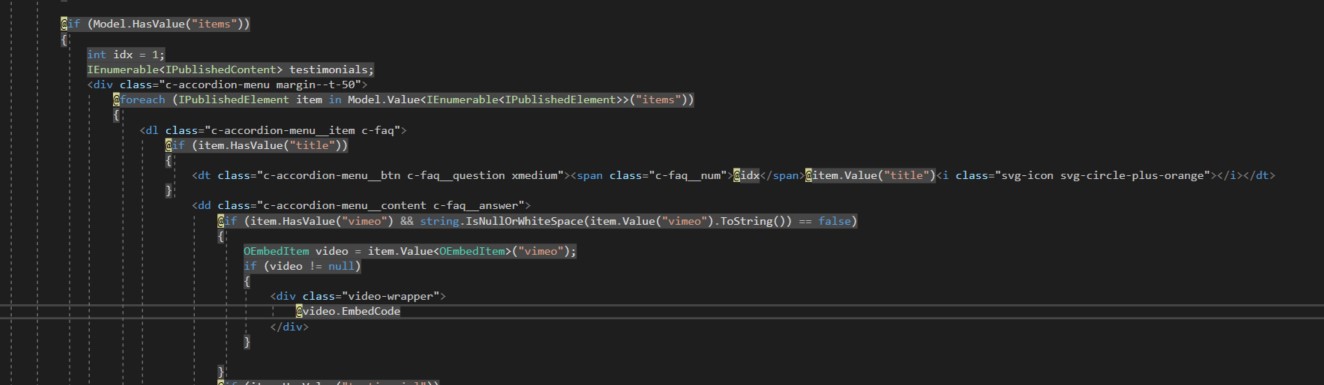This screenshot has width=1324, height=385.
Task: Click the 'c-accordion-menu__content c-faq__answer' class value
Action: point(394,206)
